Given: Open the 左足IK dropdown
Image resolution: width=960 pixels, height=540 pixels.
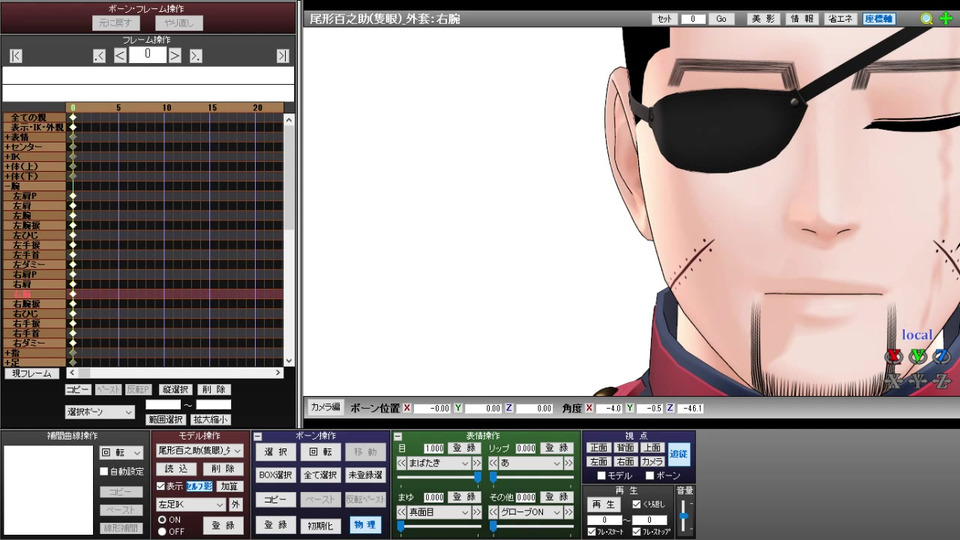Looking at the screenshot, I should click(190, 504).
